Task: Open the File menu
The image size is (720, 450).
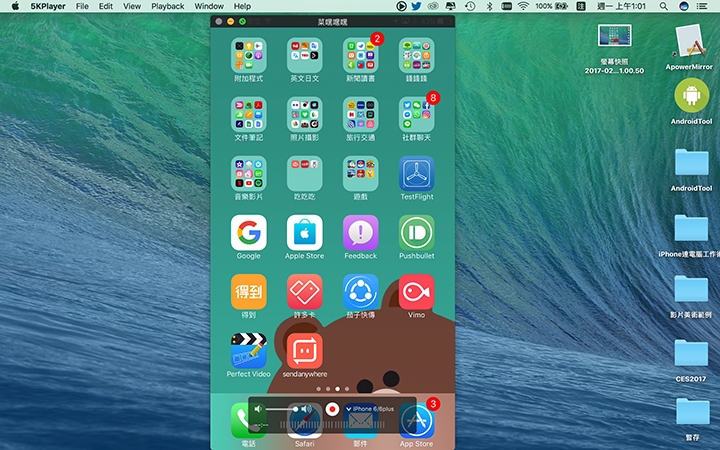Action: [82, 6]
